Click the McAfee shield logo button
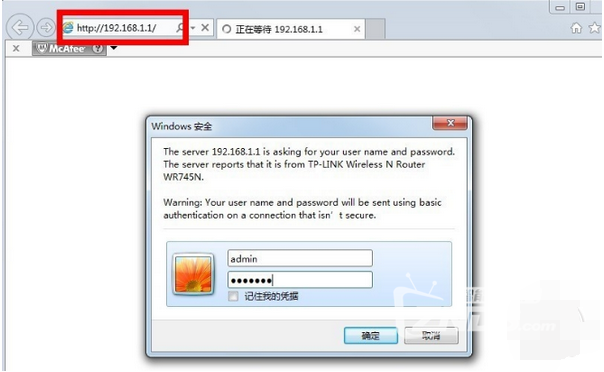Screen dimensions: 604x372 point(60,49)
